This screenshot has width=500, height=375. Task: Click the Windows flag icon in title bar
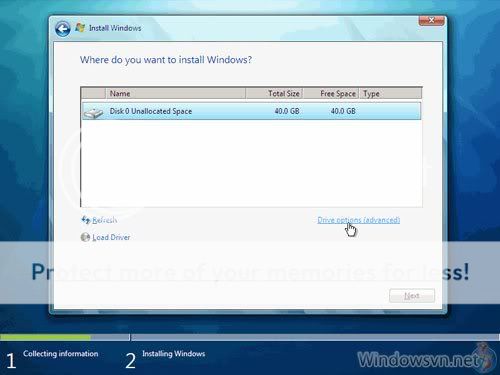coord(80,28)
